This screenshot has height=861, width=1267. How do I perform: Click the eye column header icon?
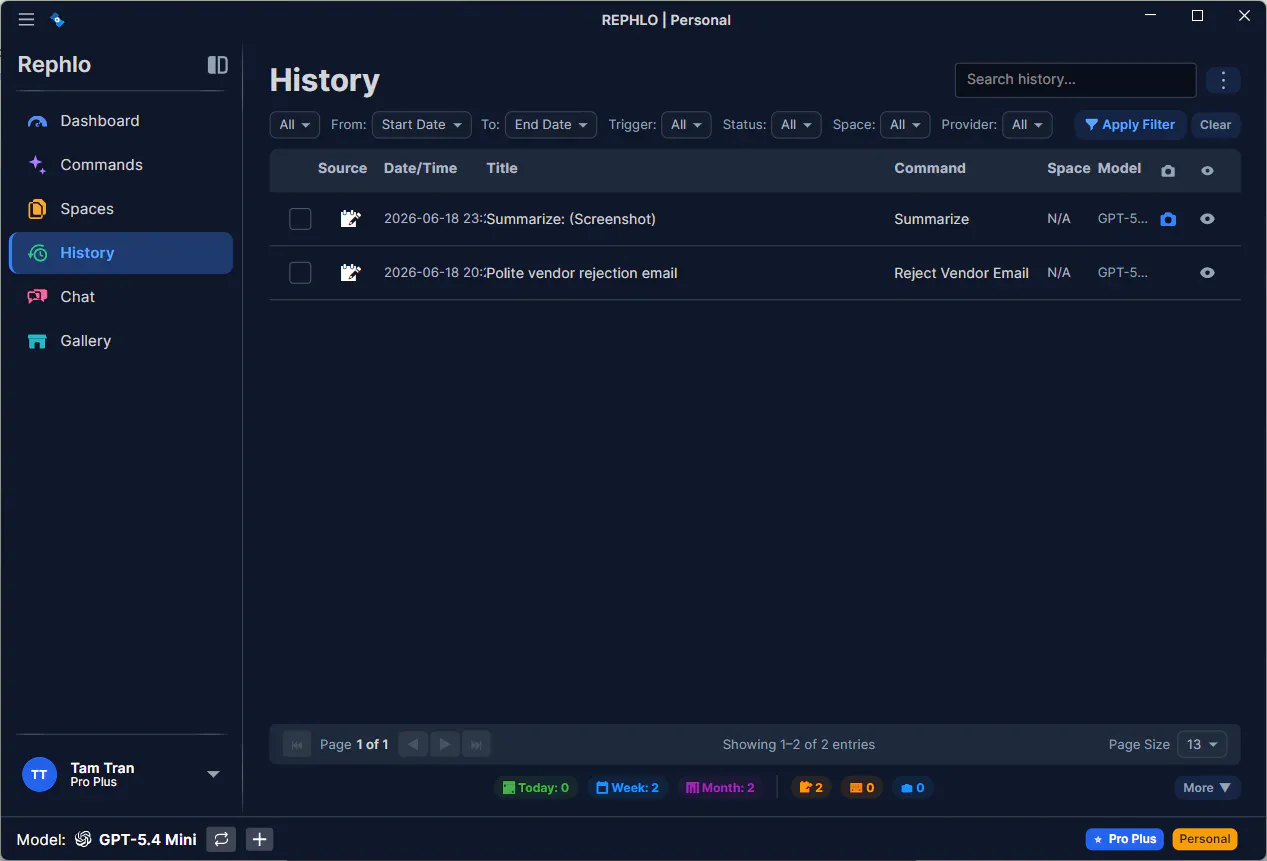[x=1207, y=171]
